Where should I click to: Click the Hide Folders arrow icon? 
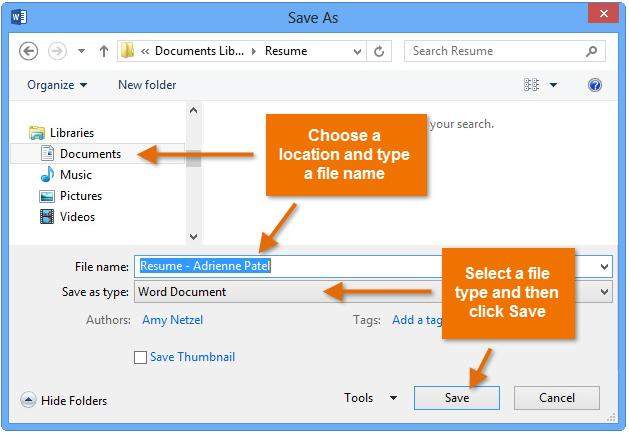pyautogui.click(x=28, y=400)
